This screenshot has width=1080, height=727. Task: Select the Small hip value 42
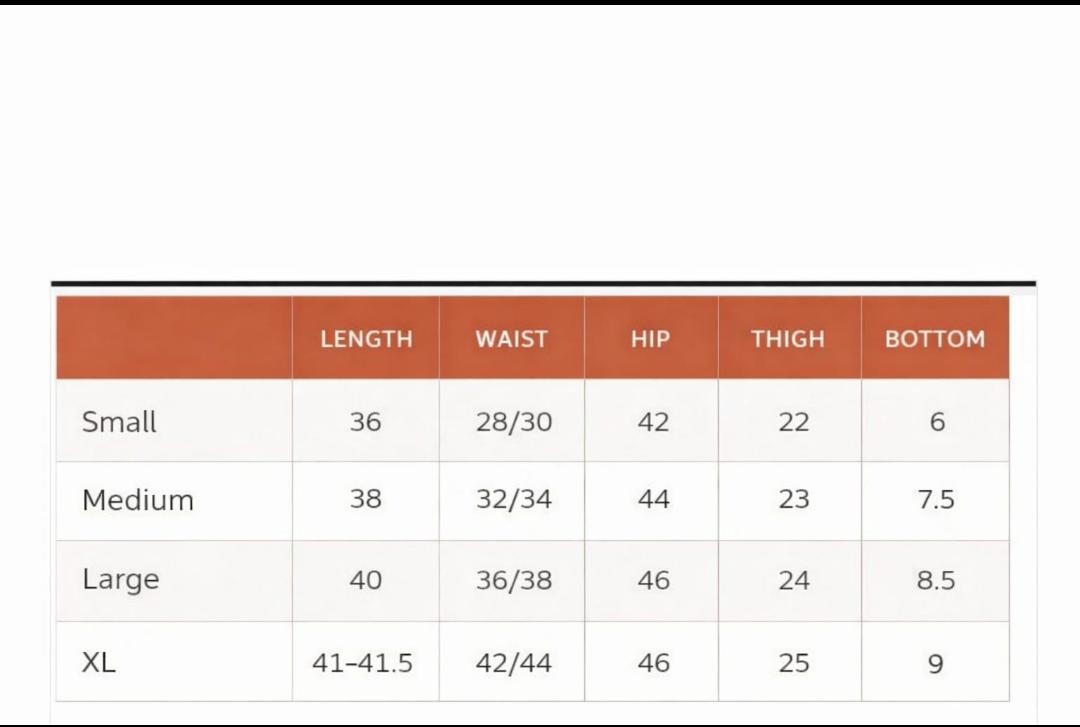pos(653,422)
